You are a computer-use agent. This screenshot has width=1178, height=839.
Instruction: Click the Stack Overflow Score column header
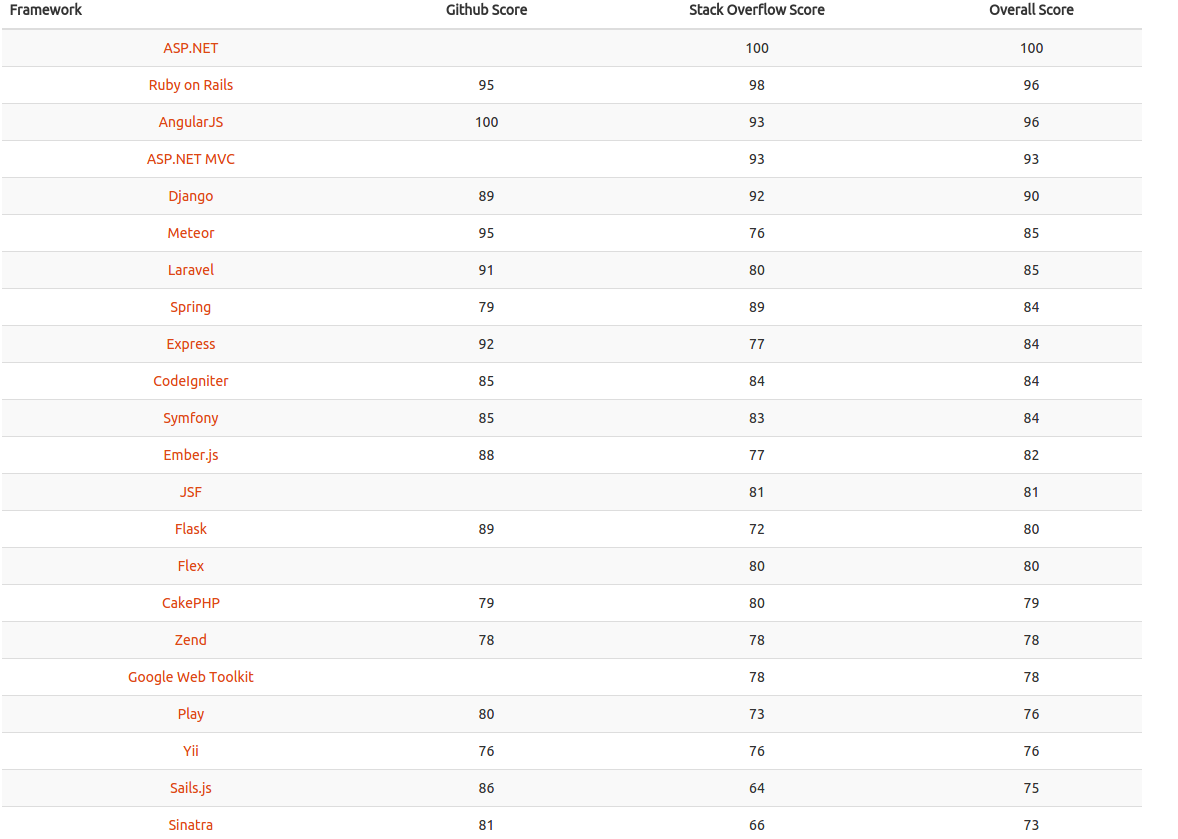(x=757, y=10)
